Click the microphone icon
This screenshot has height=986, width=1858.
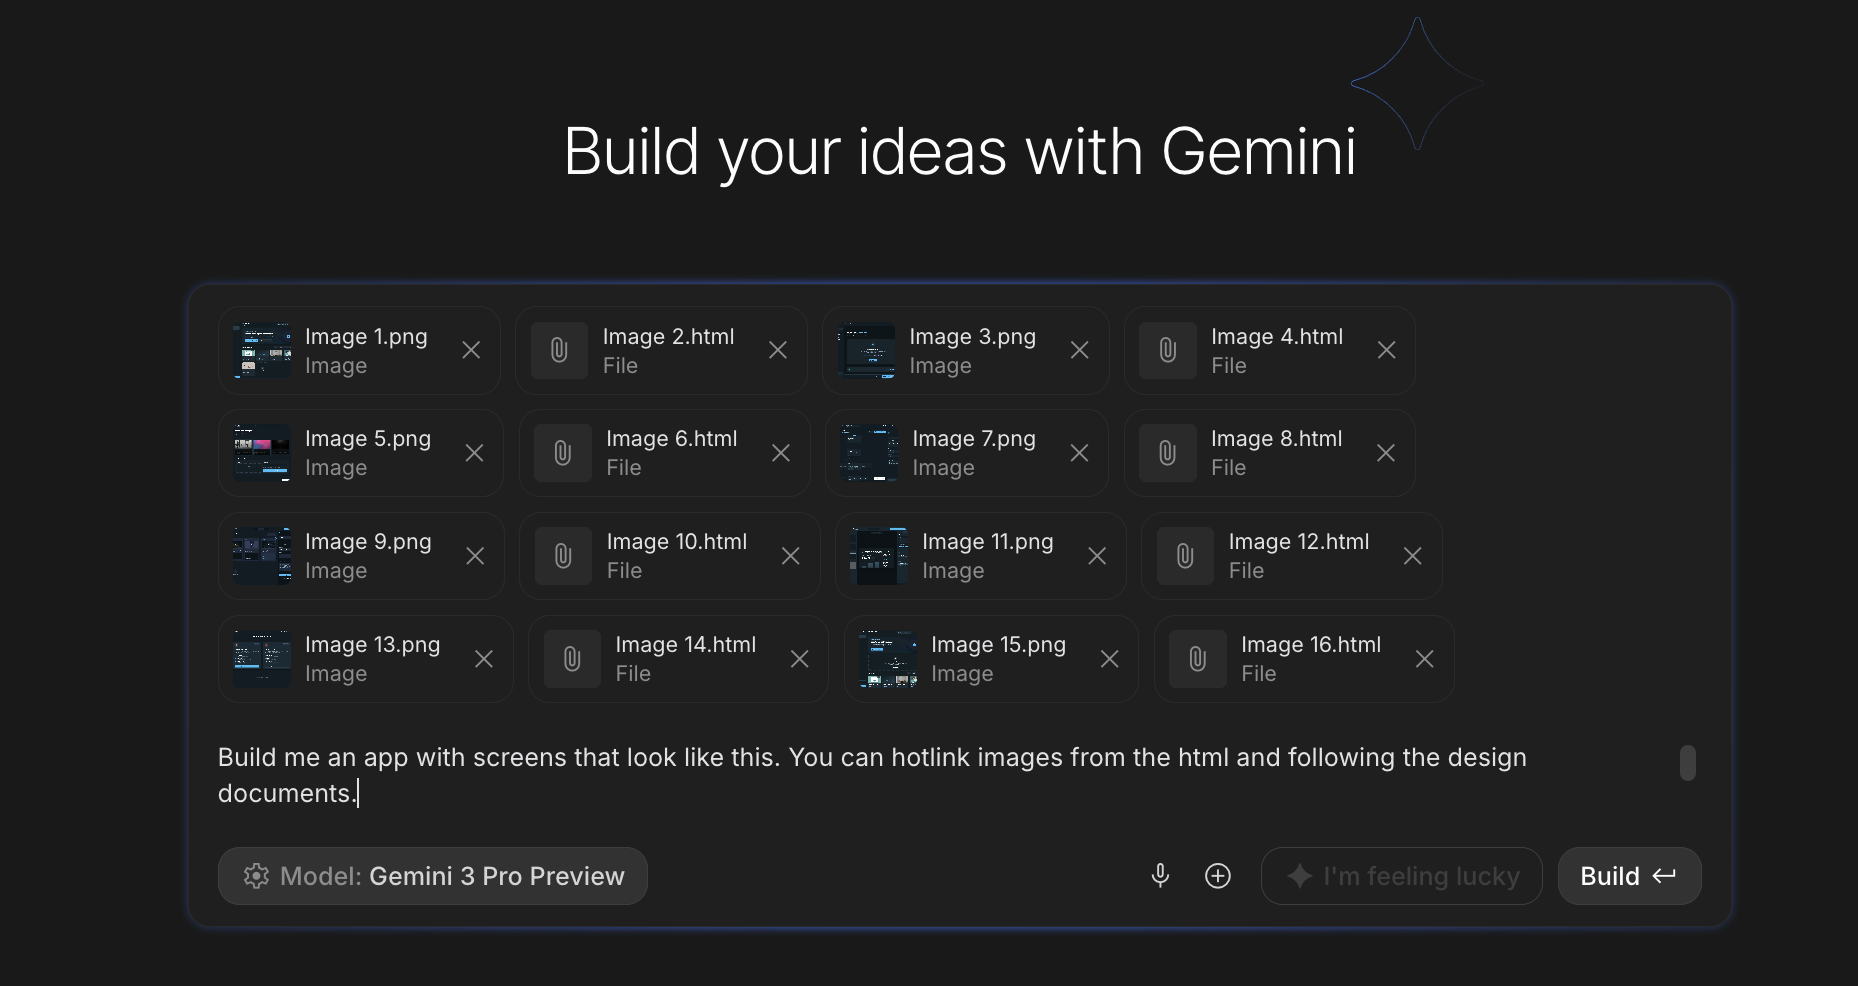1160,875
